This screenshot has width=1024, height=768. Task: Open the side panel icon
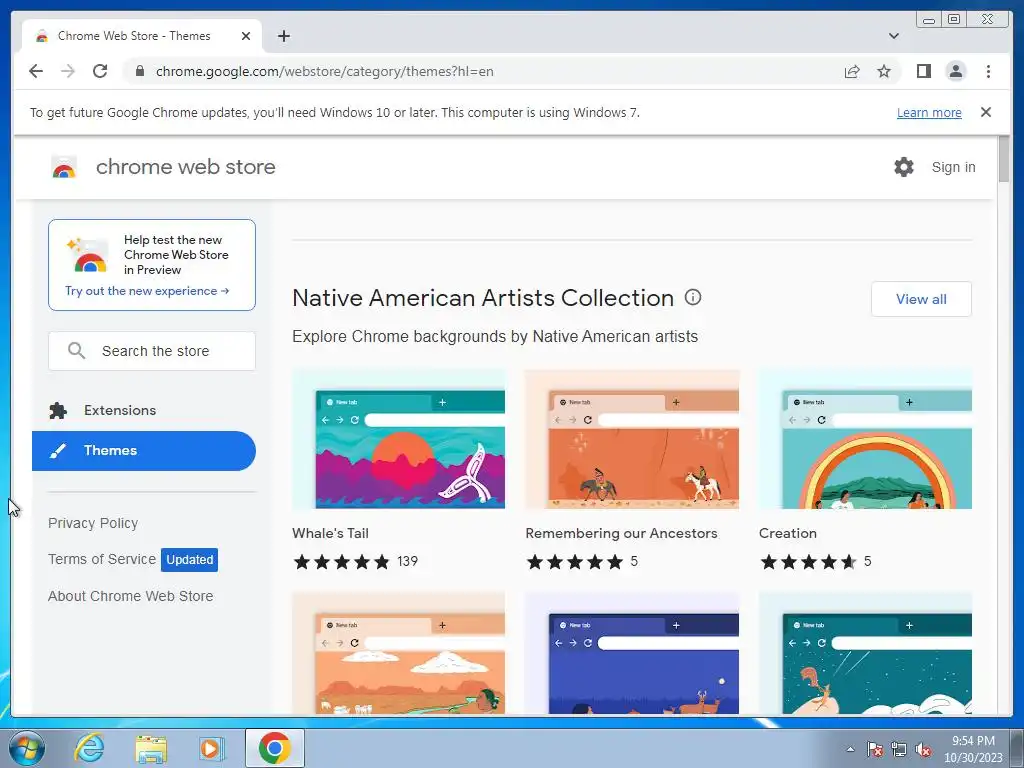coord(923,71)
